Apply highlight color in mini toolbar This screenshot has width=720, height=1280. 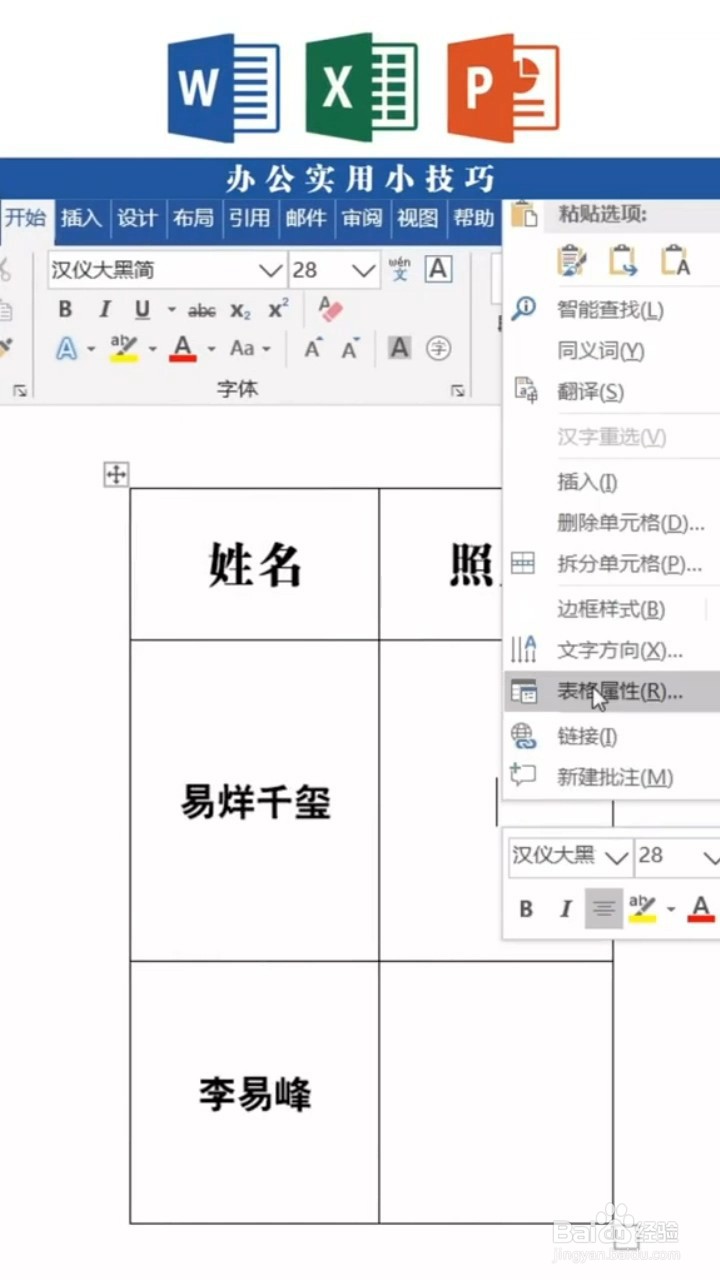(642, 909)
